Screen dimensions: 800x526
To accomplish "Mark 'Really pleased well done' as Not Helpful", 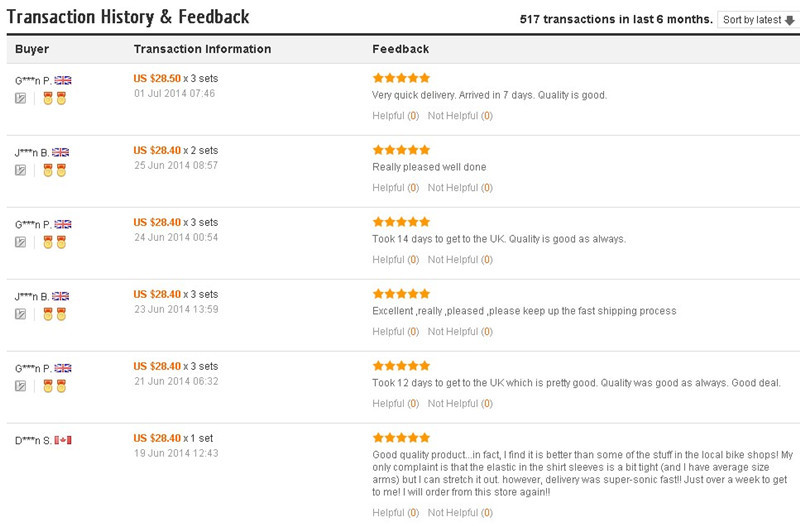I will click(460, 188).
